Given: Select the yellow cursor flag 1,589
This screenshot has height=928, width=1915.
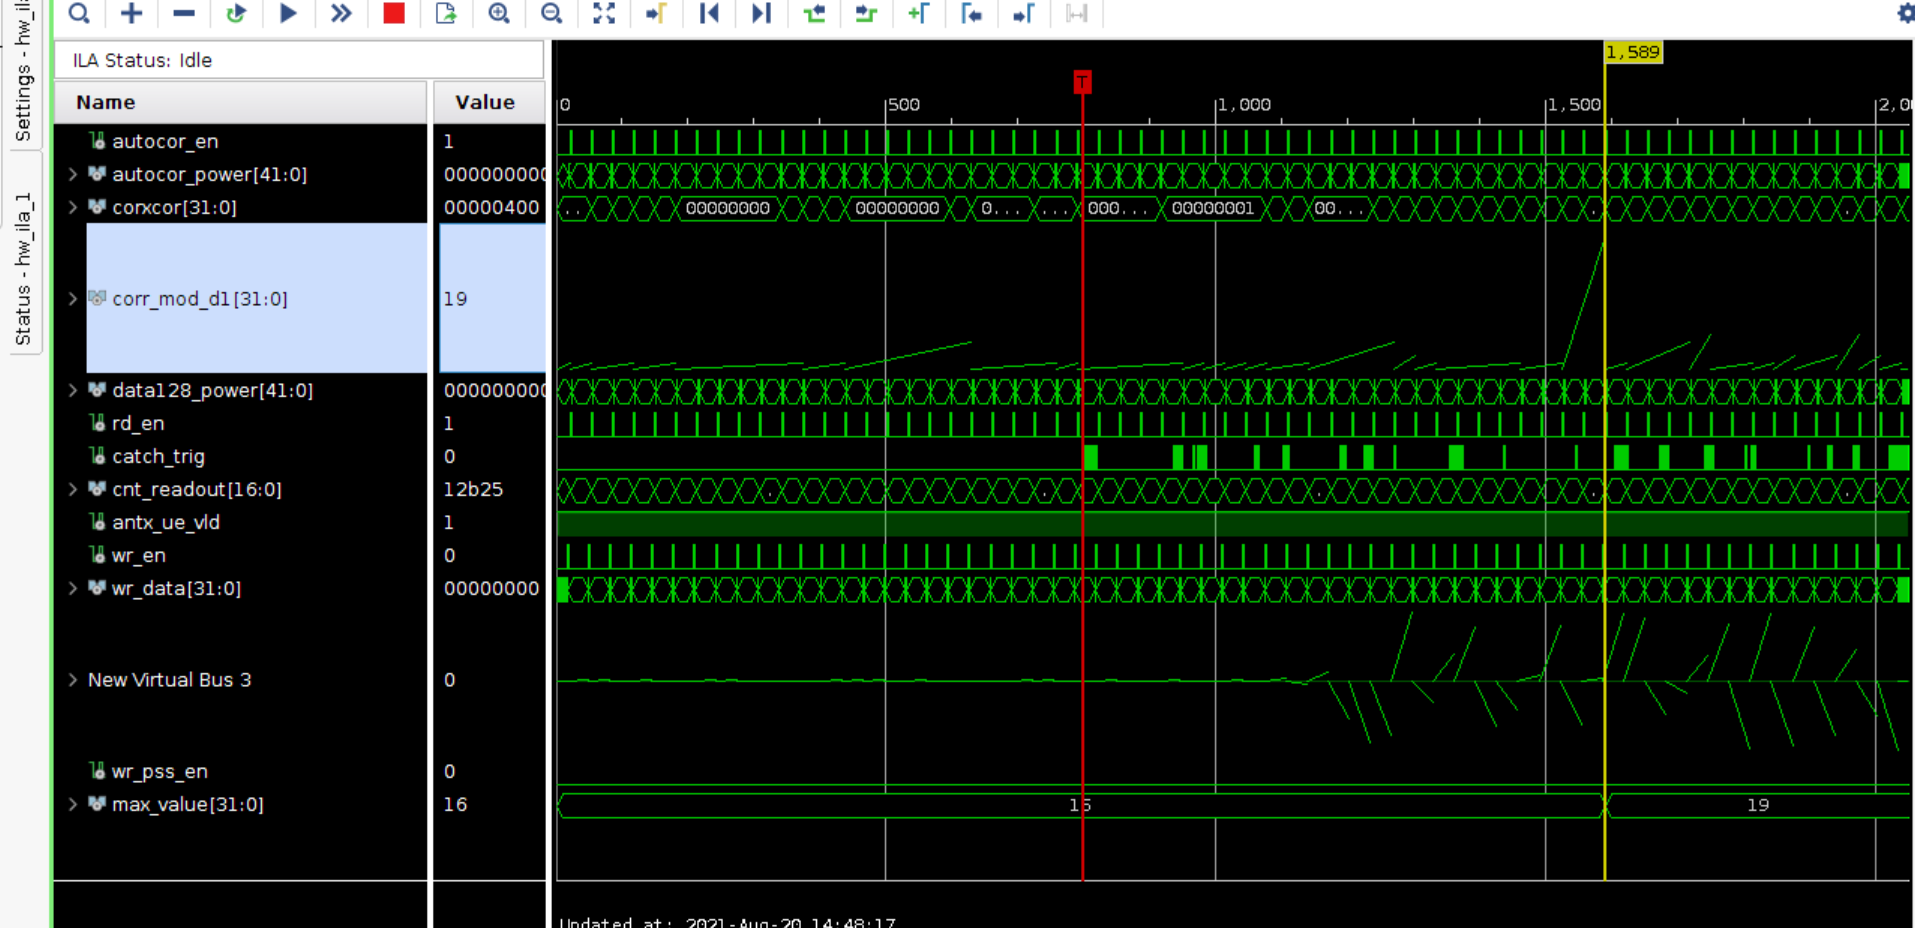Looking at the screenshot, I should (1633, 52).
